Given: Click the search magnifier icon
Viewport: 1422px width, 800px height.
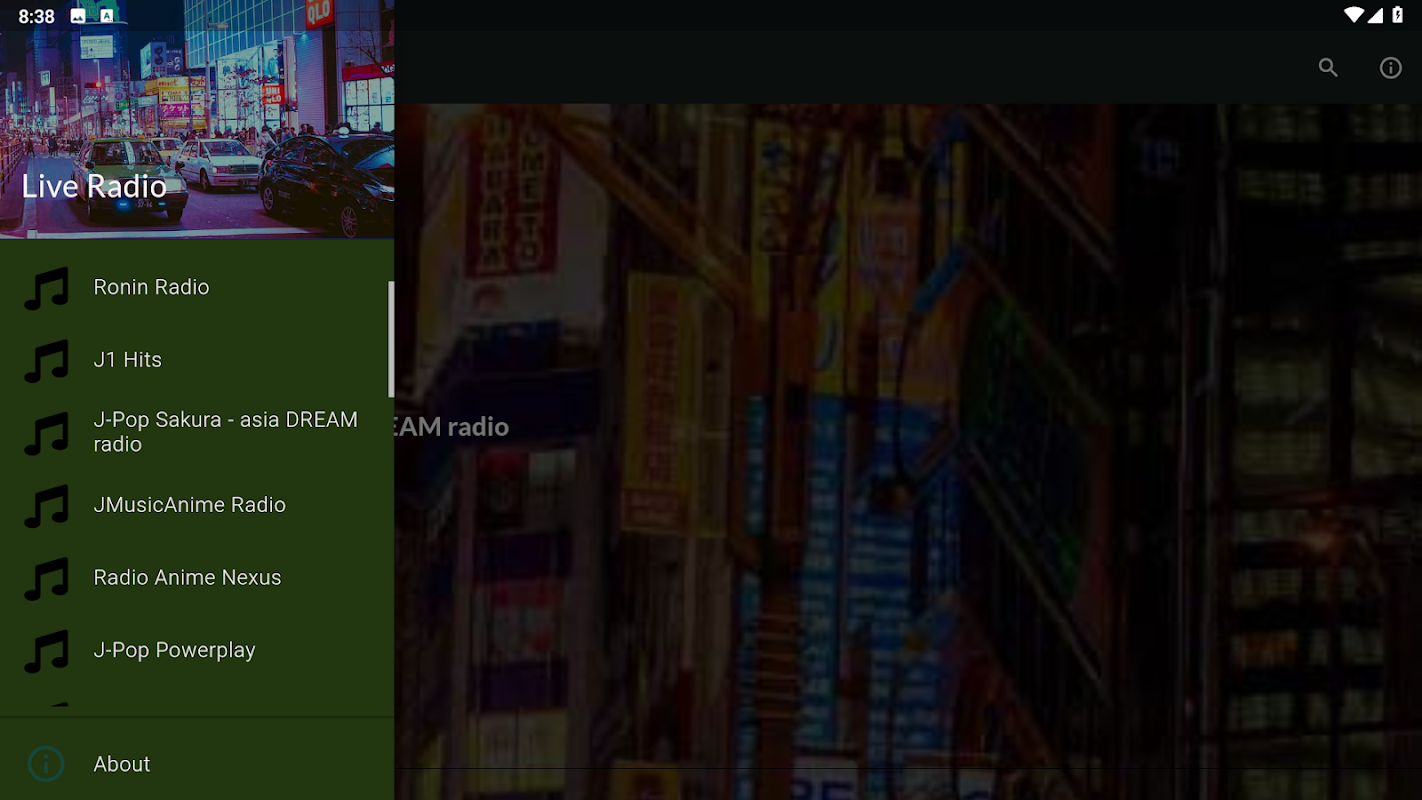Looking at the screenshot, I should tap(1328, 67).
